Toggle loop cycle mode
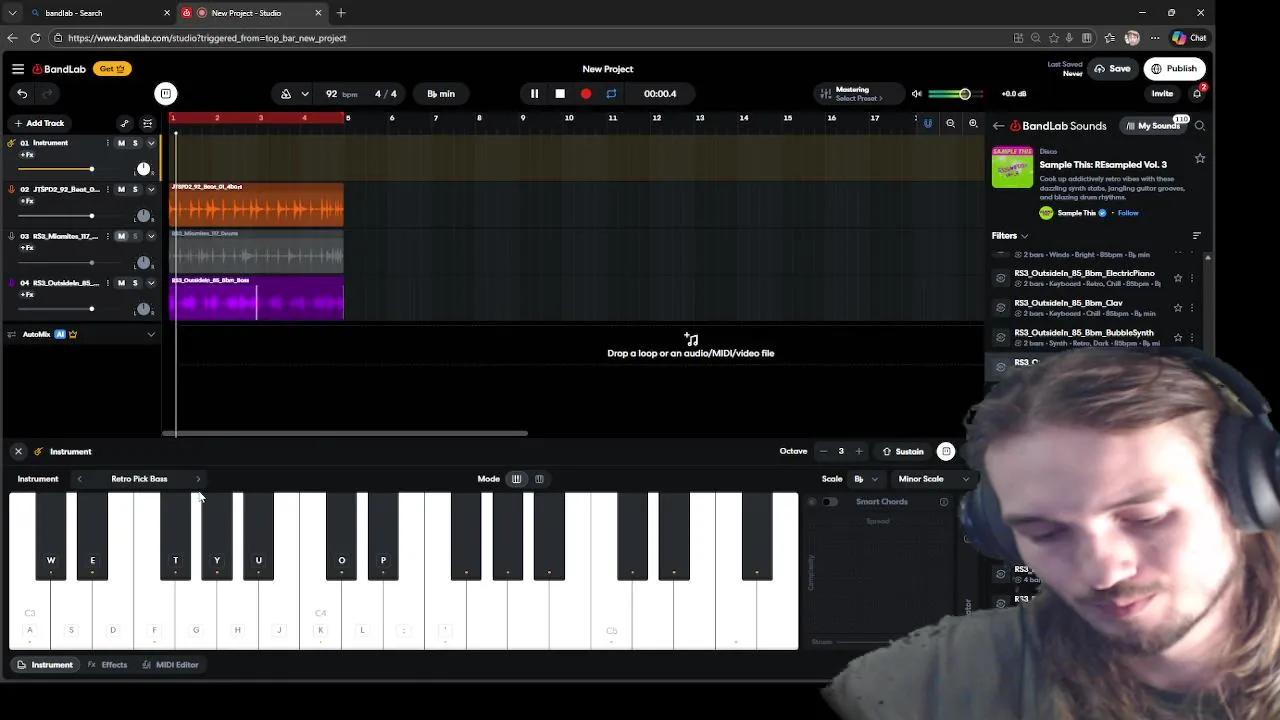Viewport: 1280px width, 720px height. click(611, 94)
